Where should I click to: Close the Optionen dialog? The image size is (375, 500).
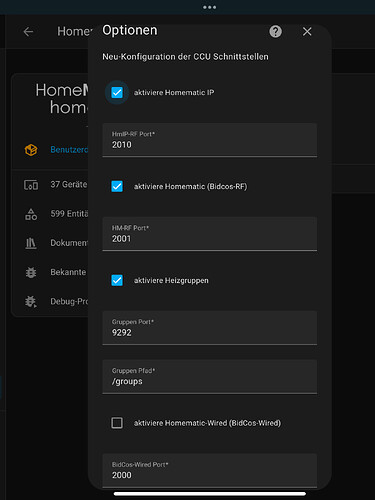307,32
